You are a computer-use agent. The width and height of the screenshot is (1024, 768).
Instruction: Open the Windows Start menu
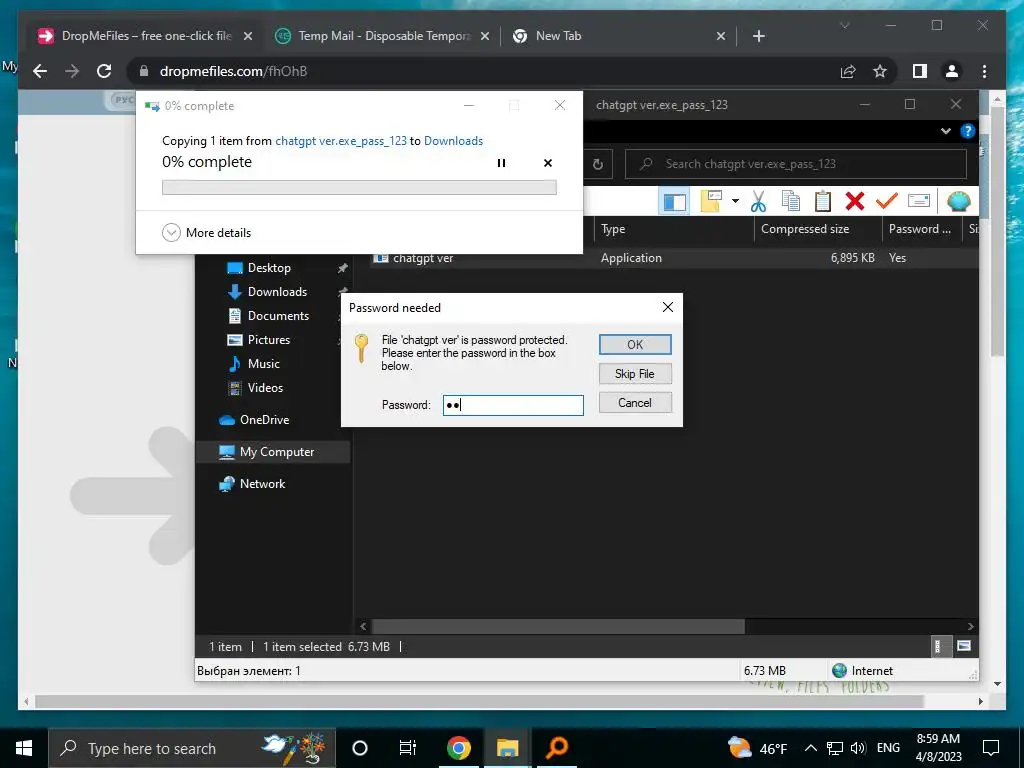coord(24,748)
